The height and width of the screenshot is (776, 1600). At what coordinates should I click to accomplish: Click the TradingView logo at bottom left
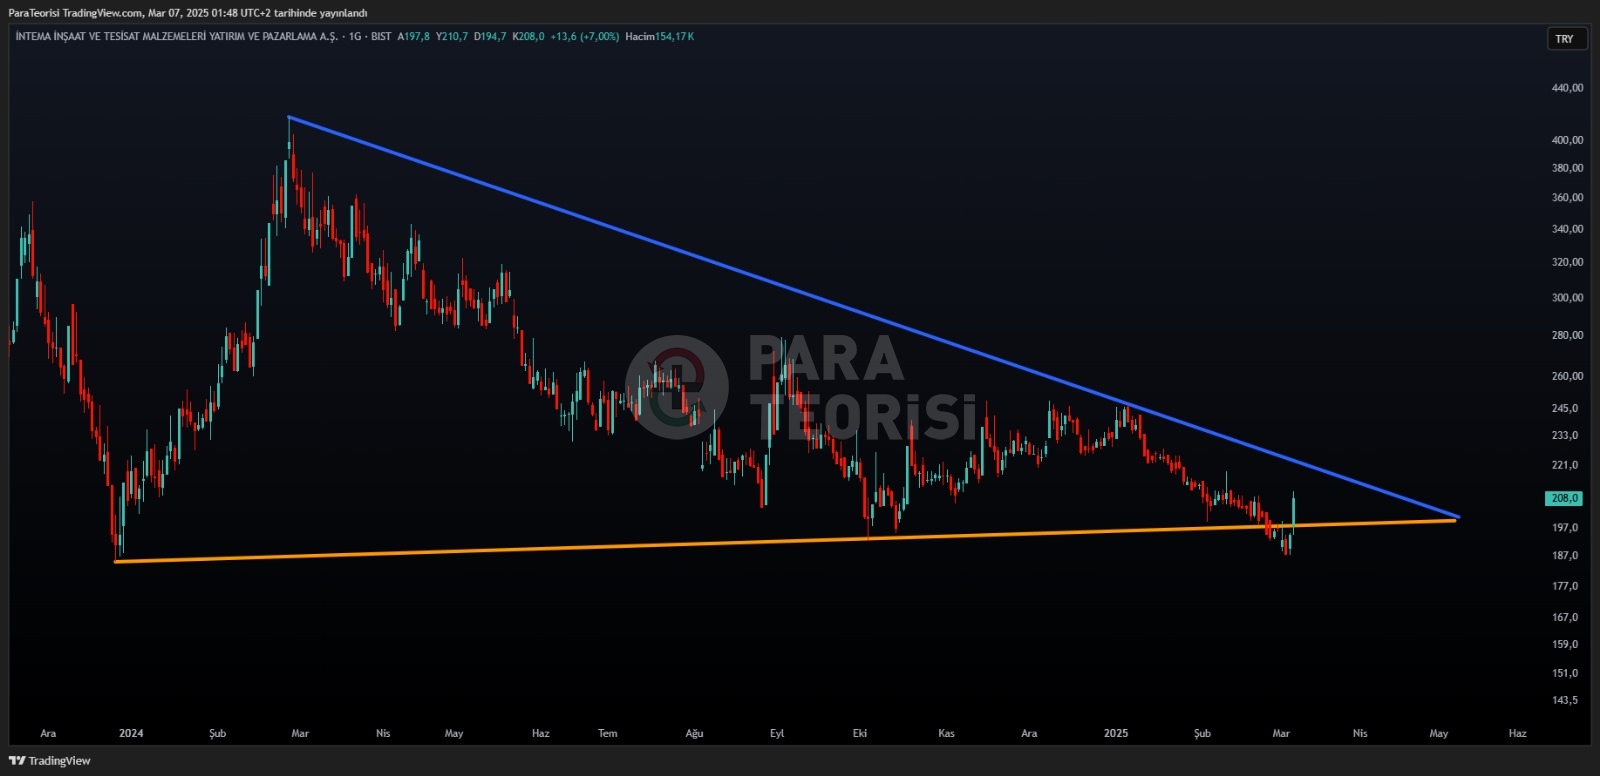[x=50, y=761]
